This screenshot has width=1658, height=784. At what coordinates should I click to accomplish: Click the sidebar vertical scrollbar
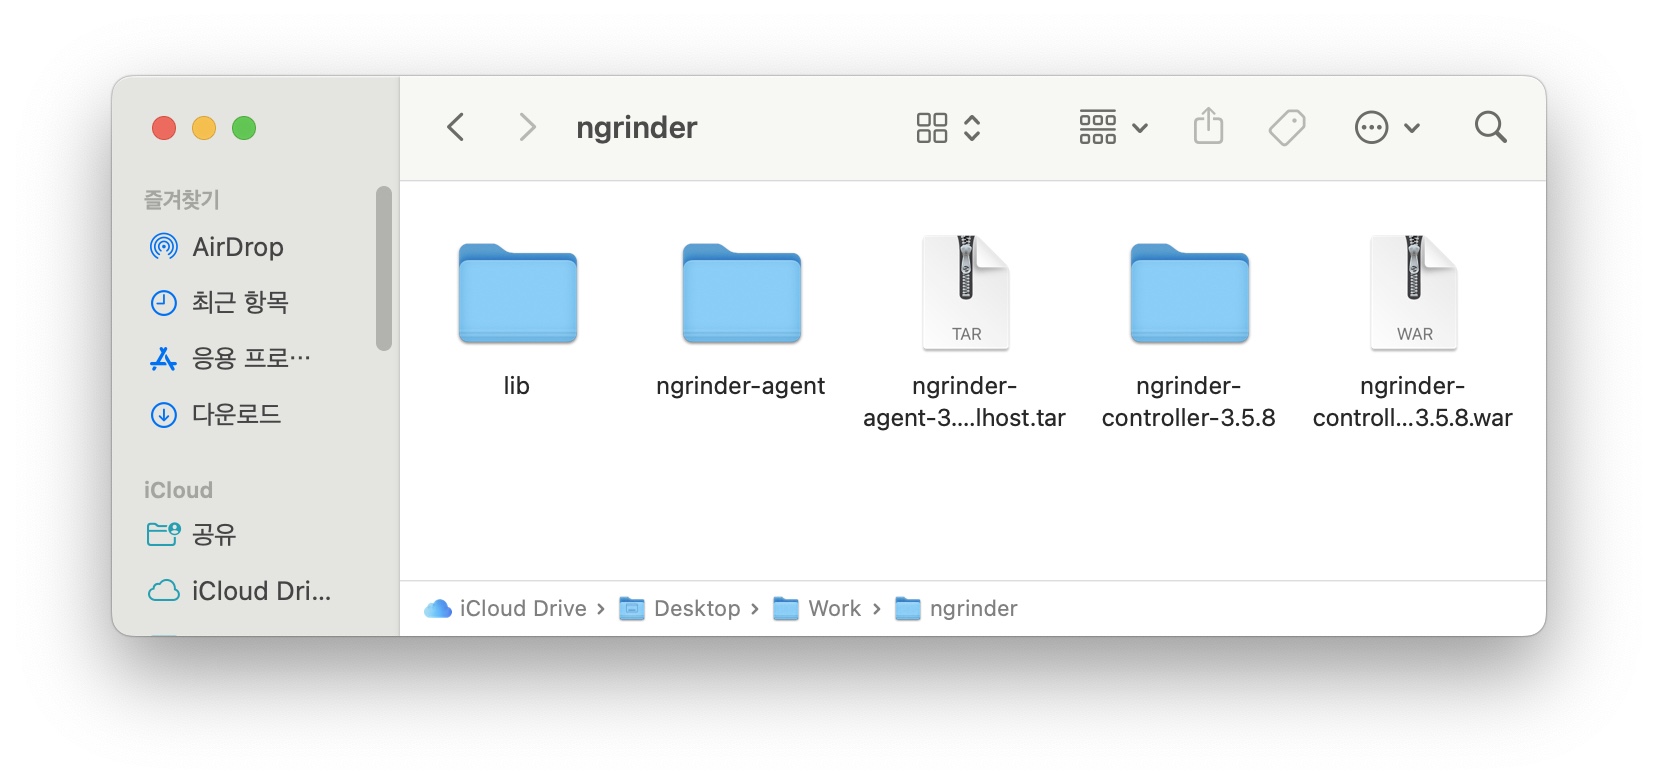384,268
